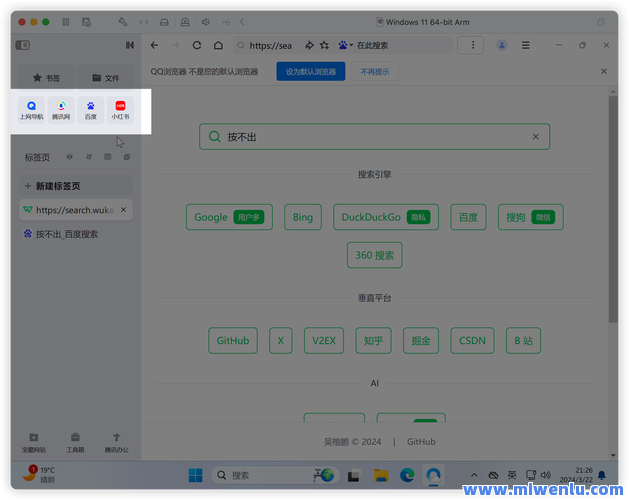Image resolution: width=629 pixels, height=500 pixels.
Task: Bookmark the page with the star icon
Action: (324, 45)
